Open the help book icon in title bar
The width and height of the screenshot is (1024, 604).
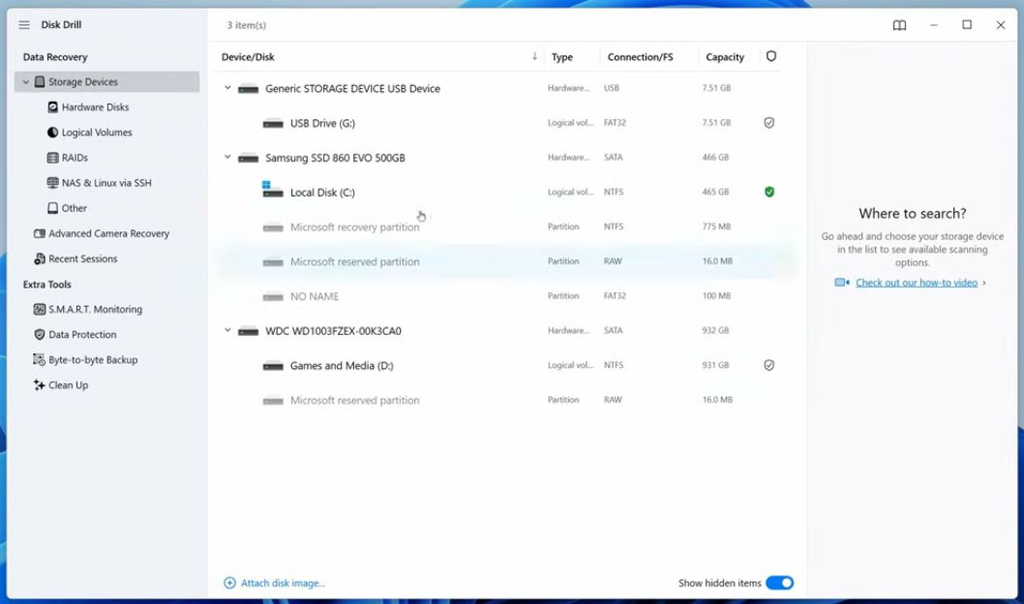point(899,25)
